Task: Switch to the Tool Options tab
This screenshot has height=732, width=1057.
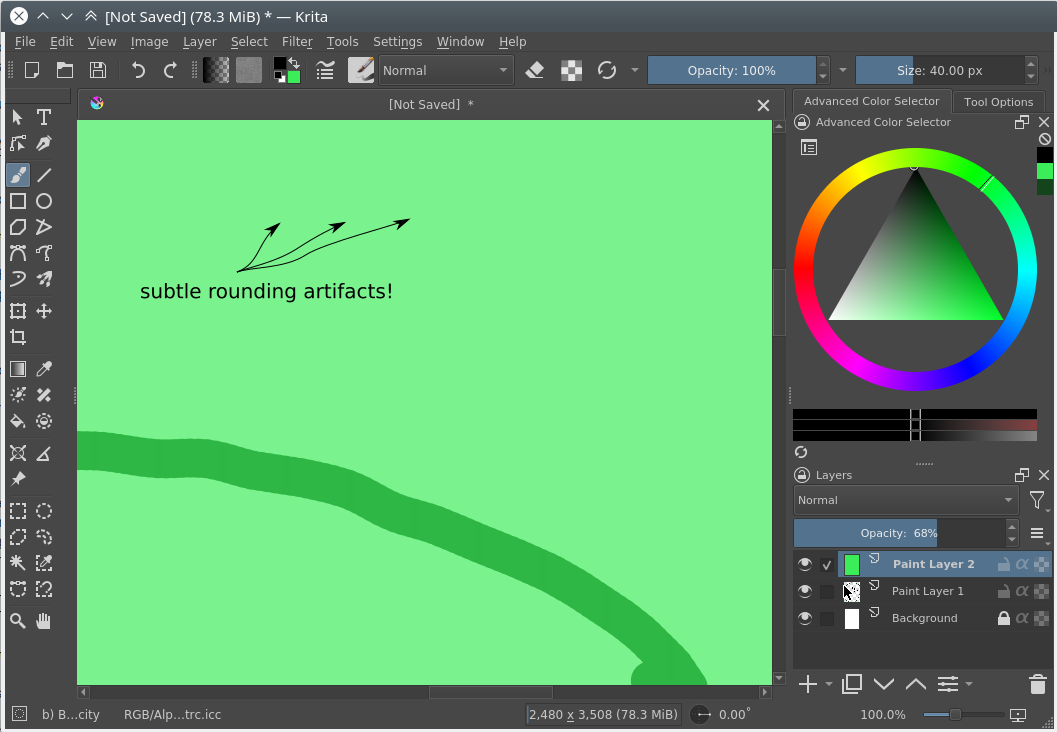Action: (998, 102)
